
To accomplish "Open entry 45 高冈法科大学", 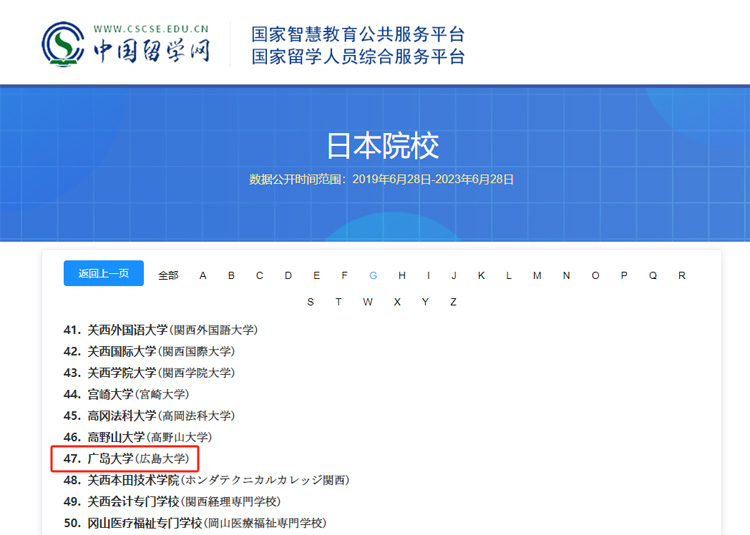I will point(149,415).
